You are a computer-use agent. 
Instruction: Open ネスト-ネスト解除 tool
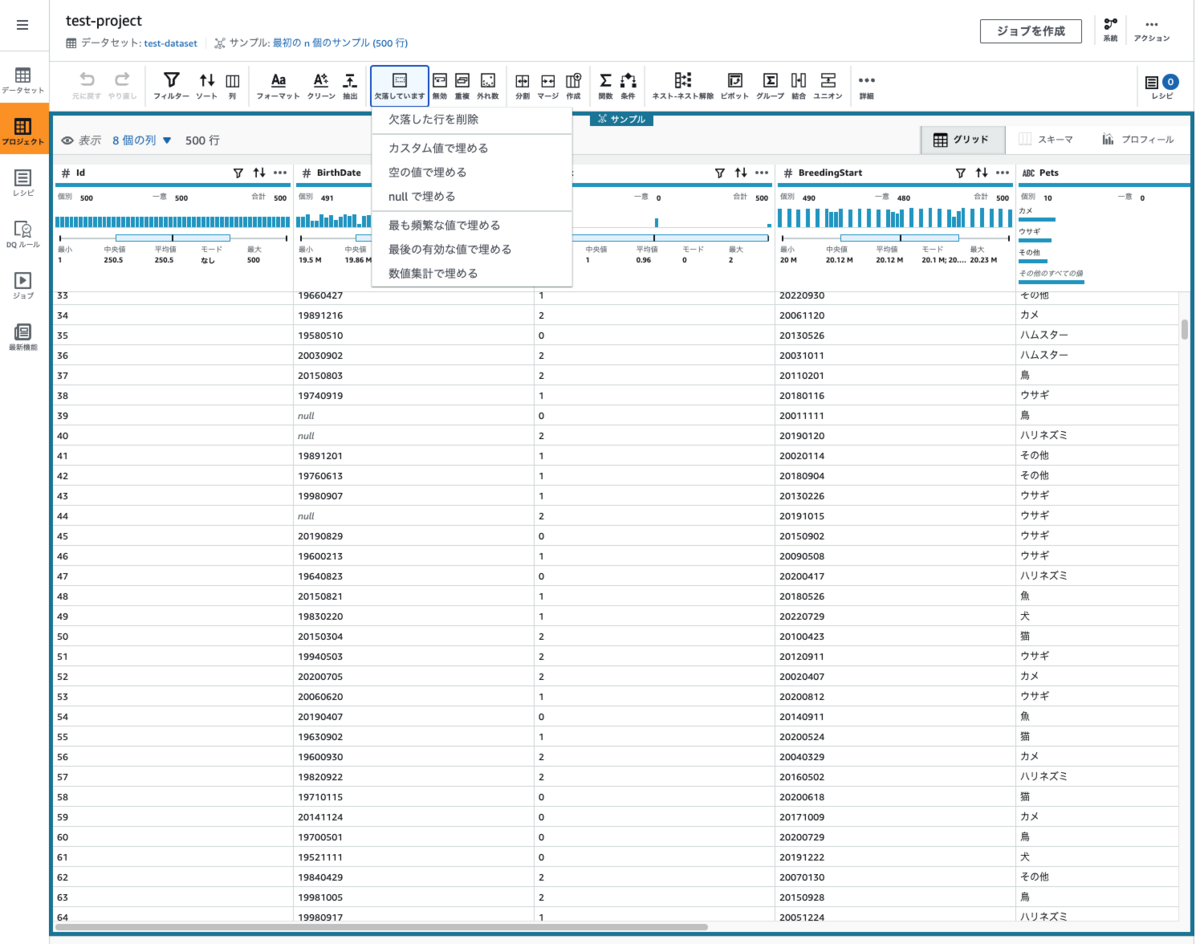click(683, 86)
